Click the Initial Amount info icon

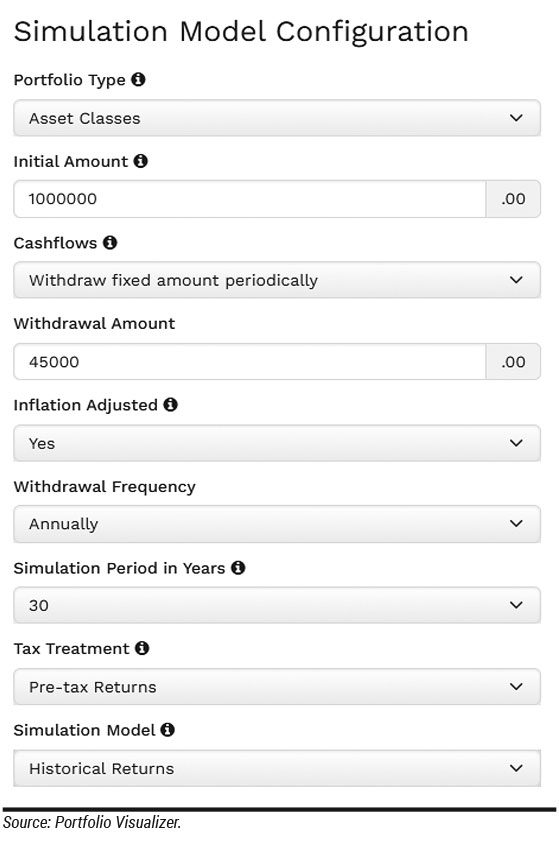(x=140, y=161)
